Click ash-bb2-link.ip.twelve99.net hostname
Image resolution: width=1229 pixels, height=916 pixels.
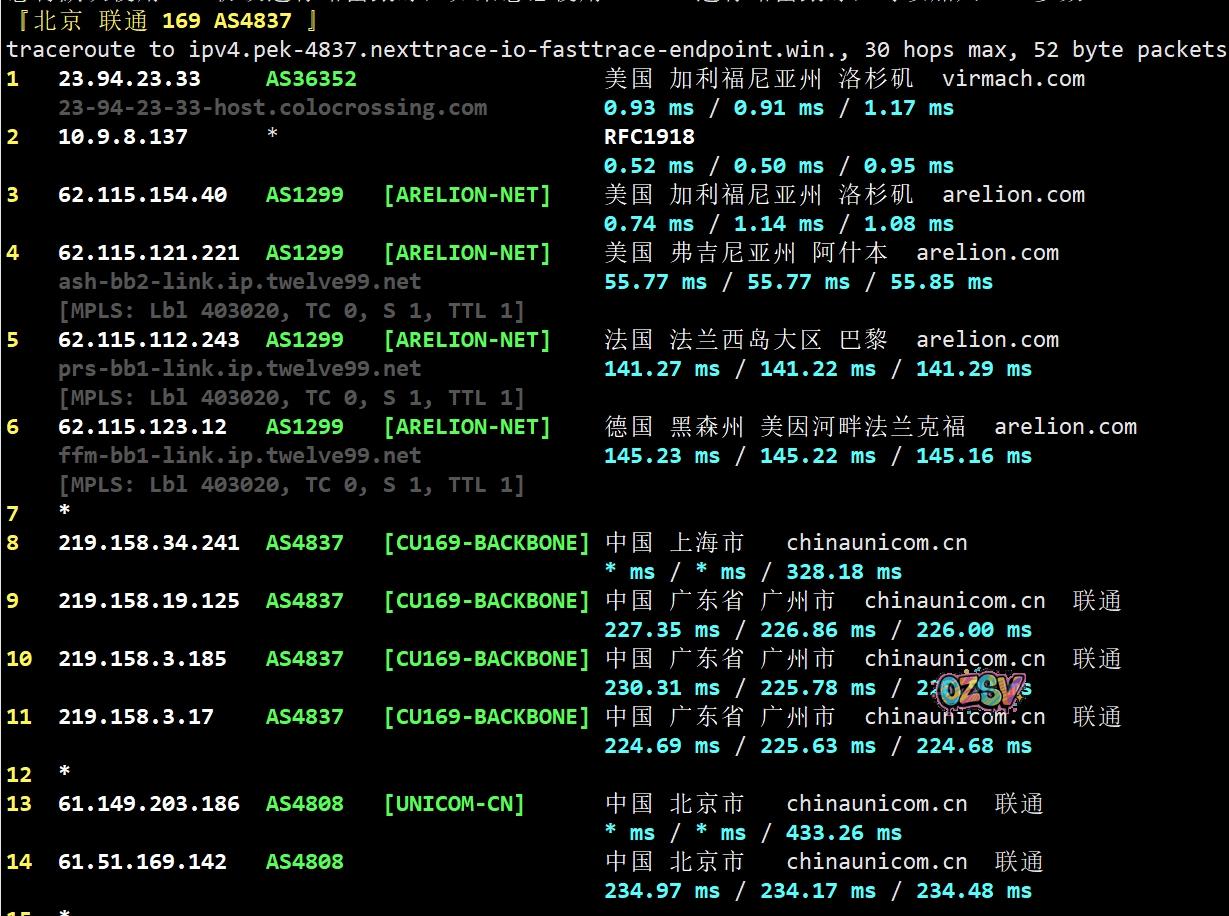click(239, 282)
